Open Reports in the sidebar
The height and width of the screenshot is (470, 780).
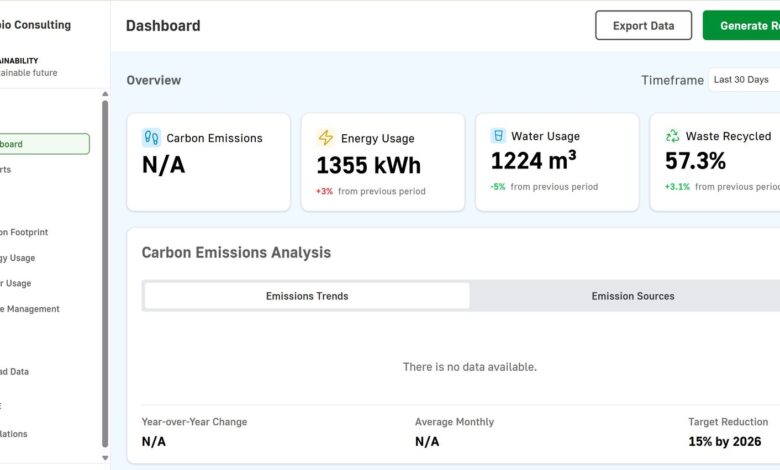(20, 170)
